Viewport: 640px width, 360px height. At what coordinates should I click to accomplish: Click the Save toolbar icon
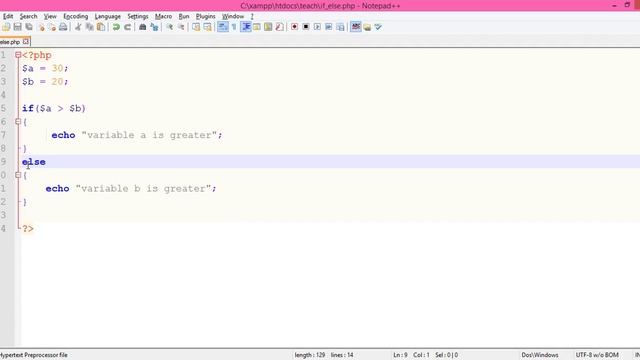(18, 27)
